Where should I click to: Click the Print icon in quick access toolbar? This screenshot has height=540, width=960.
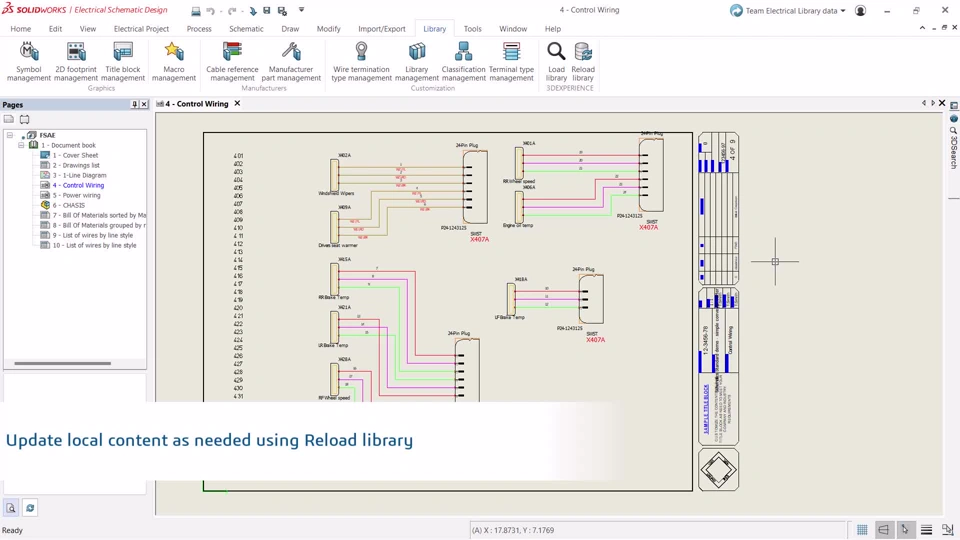[196, 10]
